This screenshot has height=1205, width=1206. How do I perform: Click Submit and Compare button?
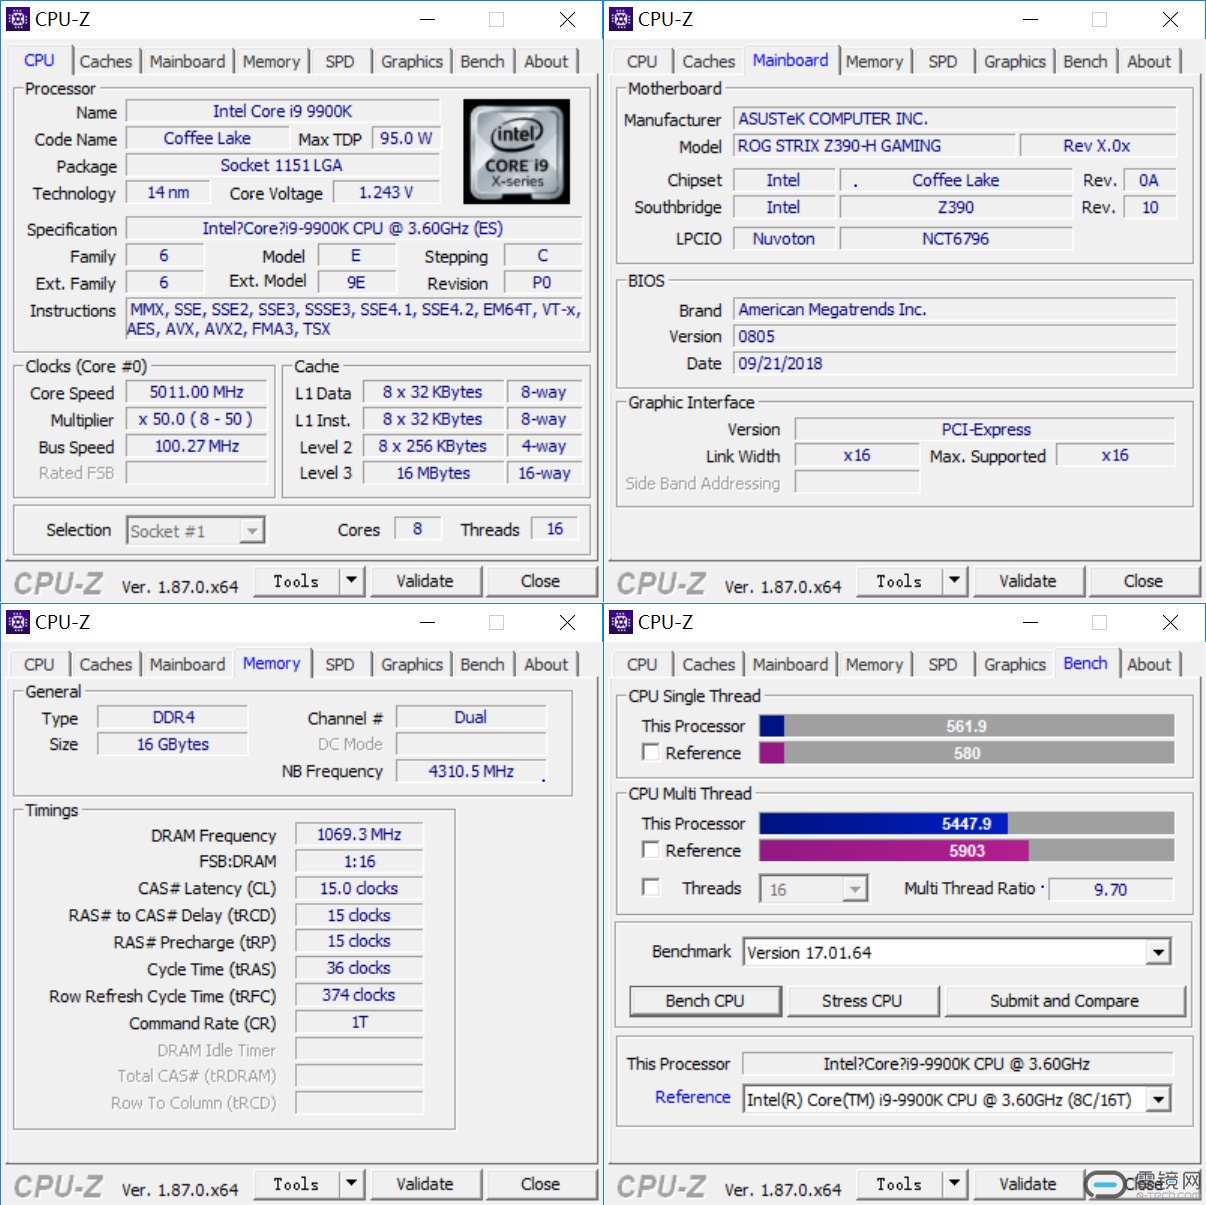click(1064, 1001)
